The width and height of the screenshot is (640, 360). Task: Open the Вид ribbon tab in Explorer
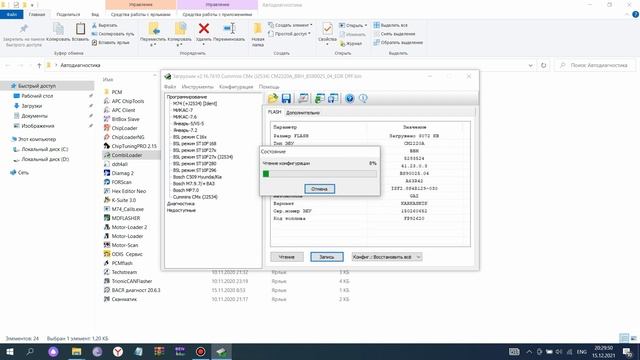click(x=95, y=14)
